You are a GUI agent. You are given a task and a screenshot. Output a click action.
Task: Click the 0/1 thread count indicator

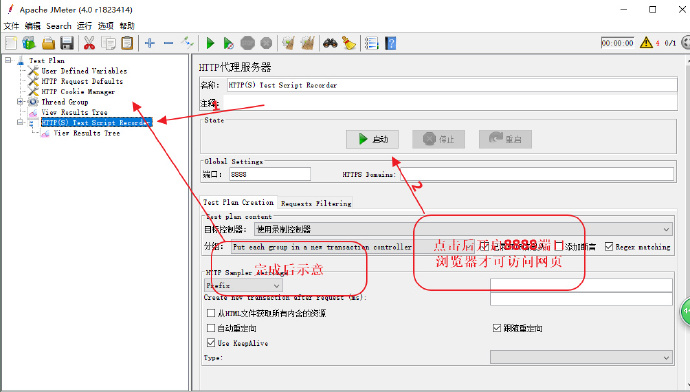pyautogui.click(x=670, y=43)
